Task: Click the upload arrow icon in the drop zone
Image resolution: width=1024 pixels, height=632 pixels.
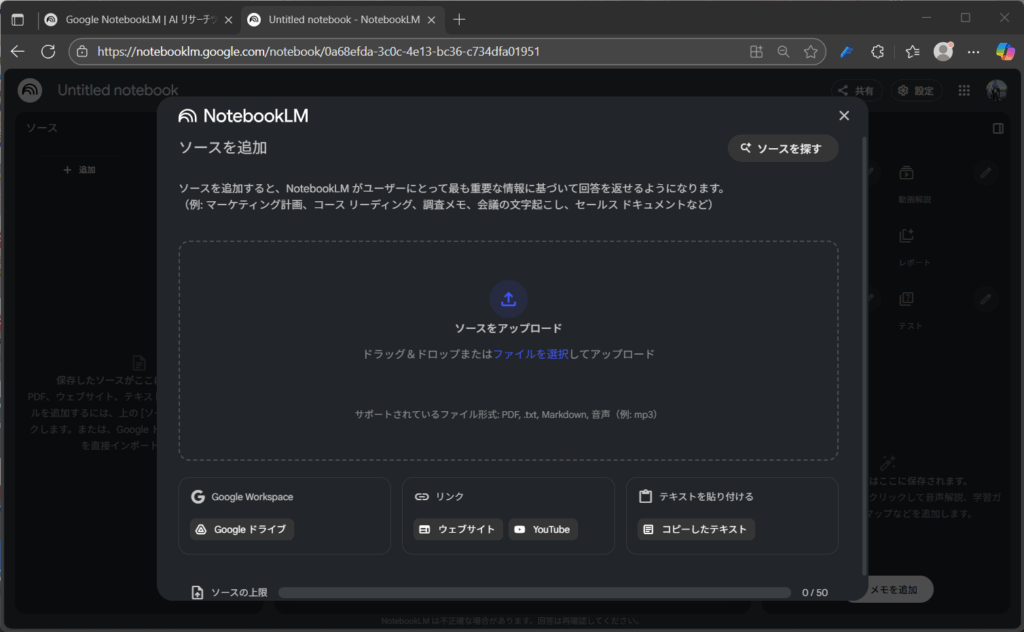Action: click(508, 299)
